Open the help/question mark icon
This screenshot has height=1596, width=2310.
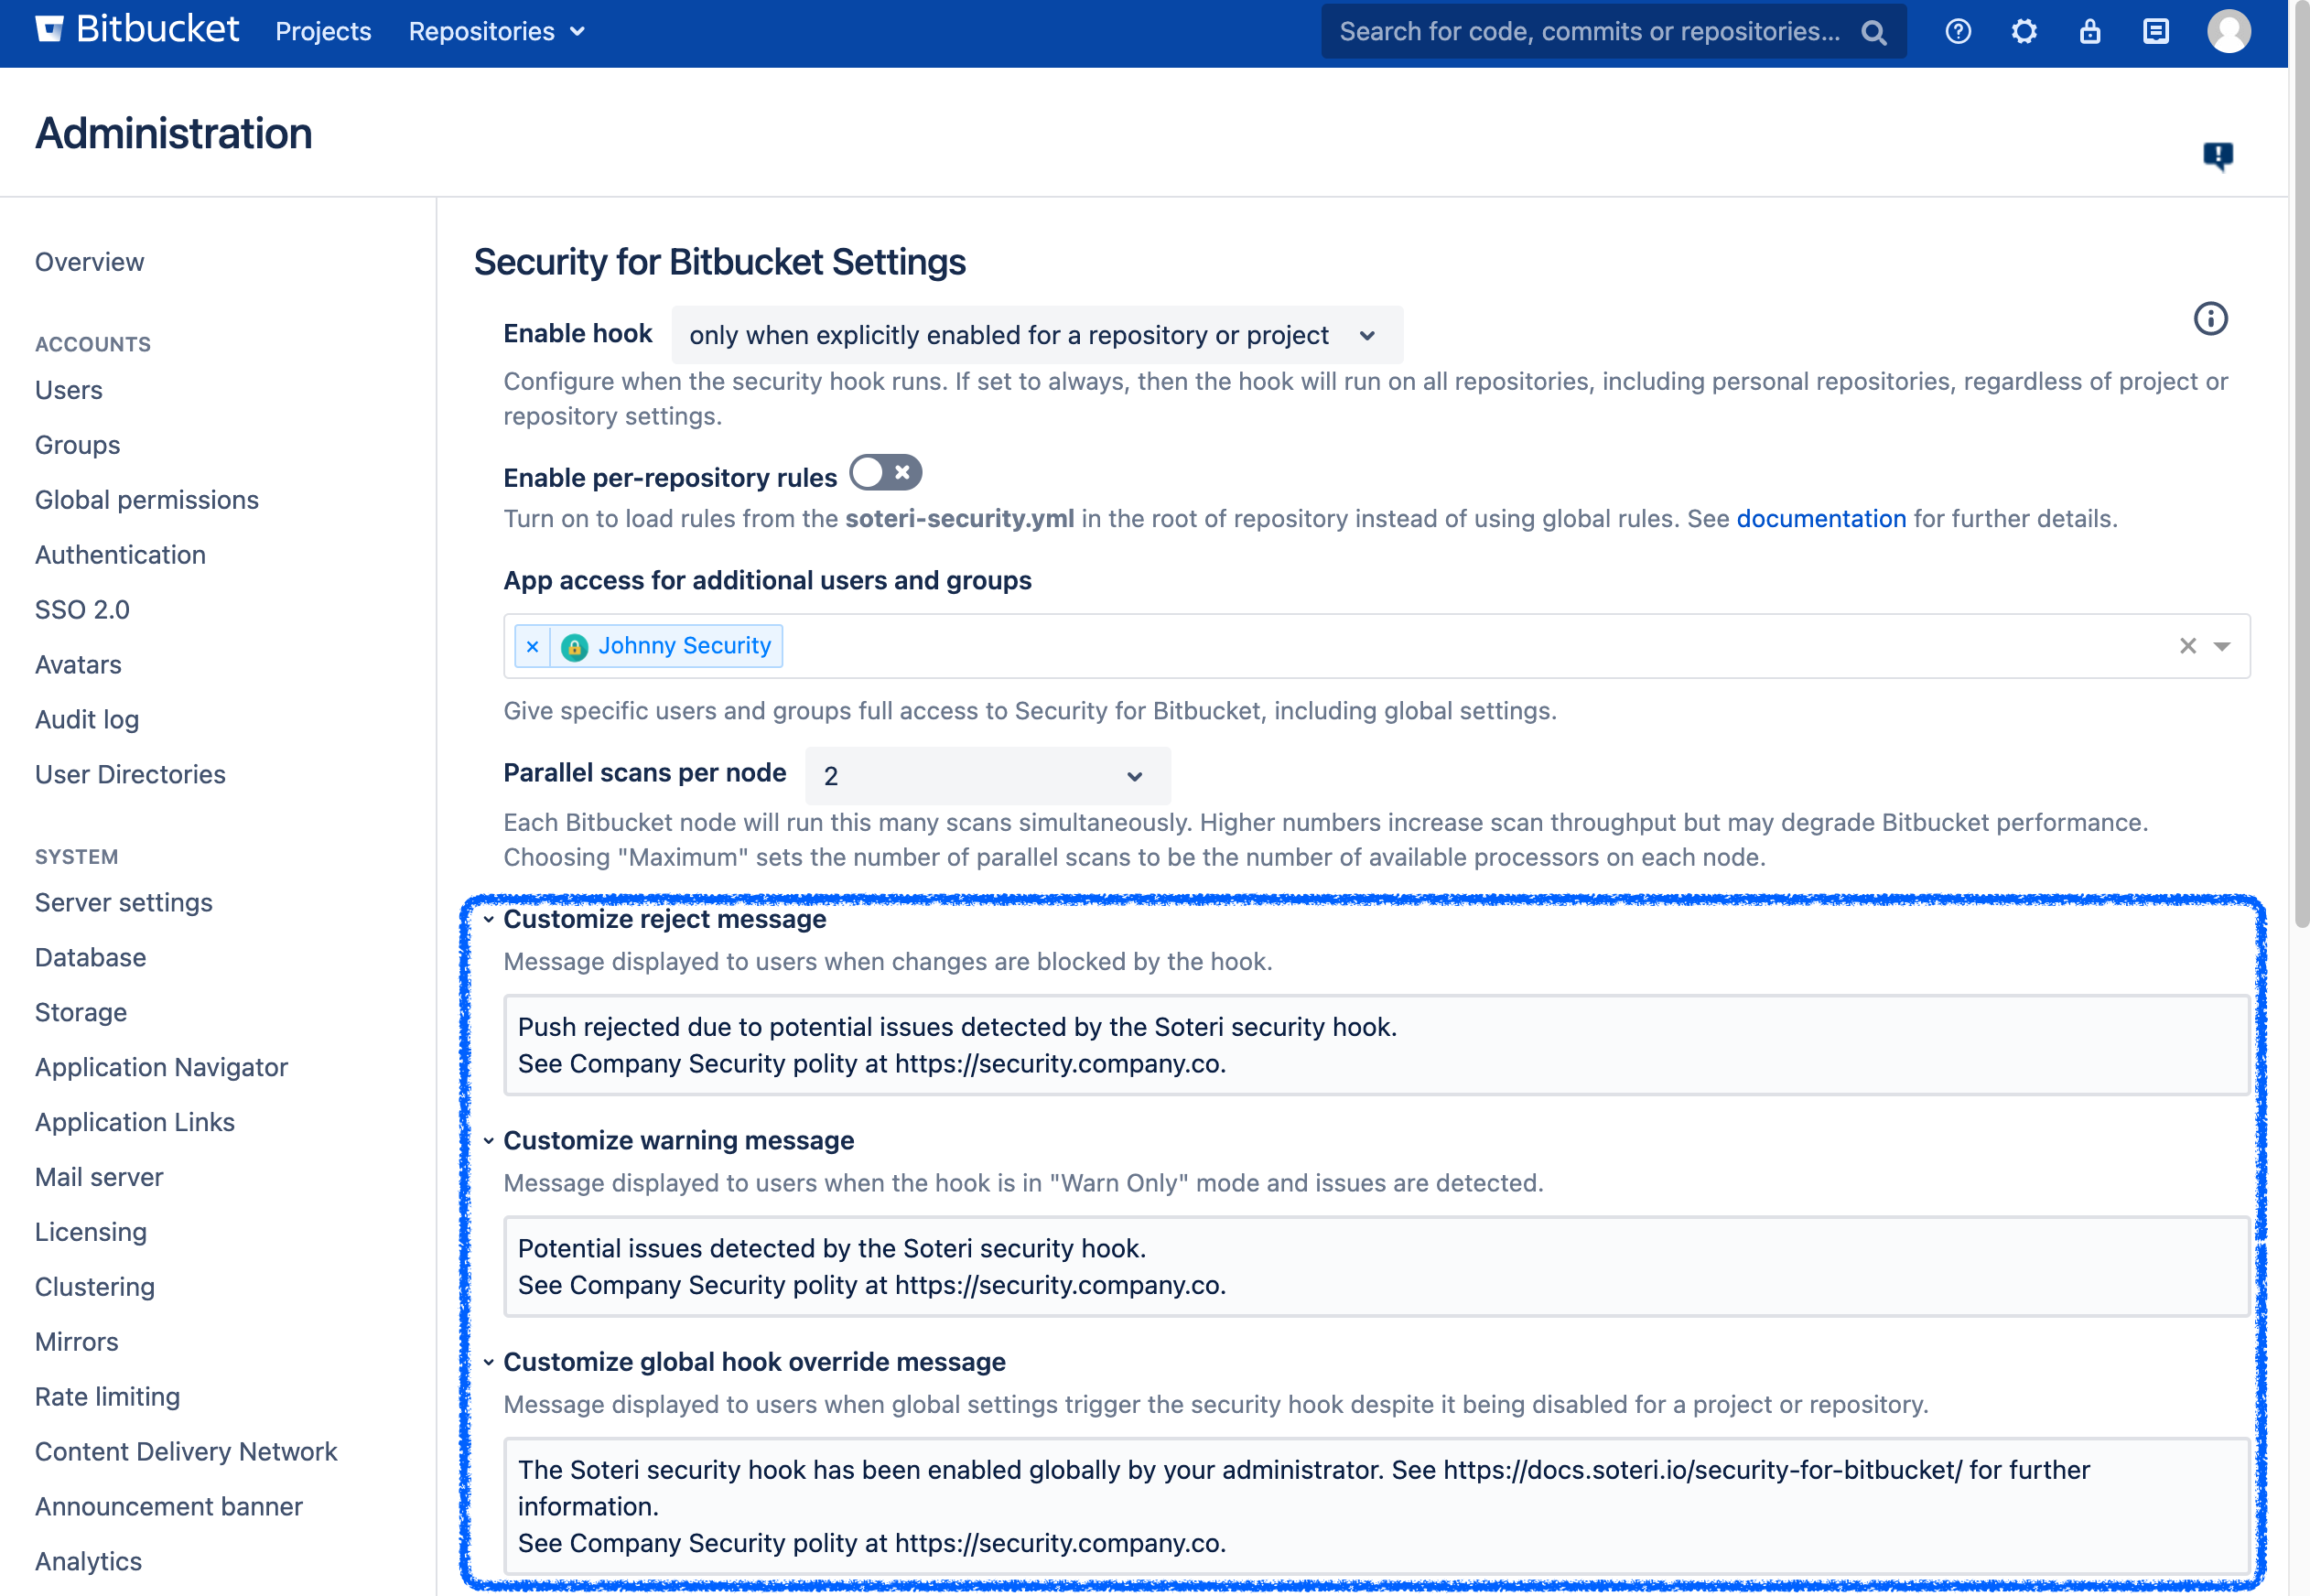(1959, 32)
